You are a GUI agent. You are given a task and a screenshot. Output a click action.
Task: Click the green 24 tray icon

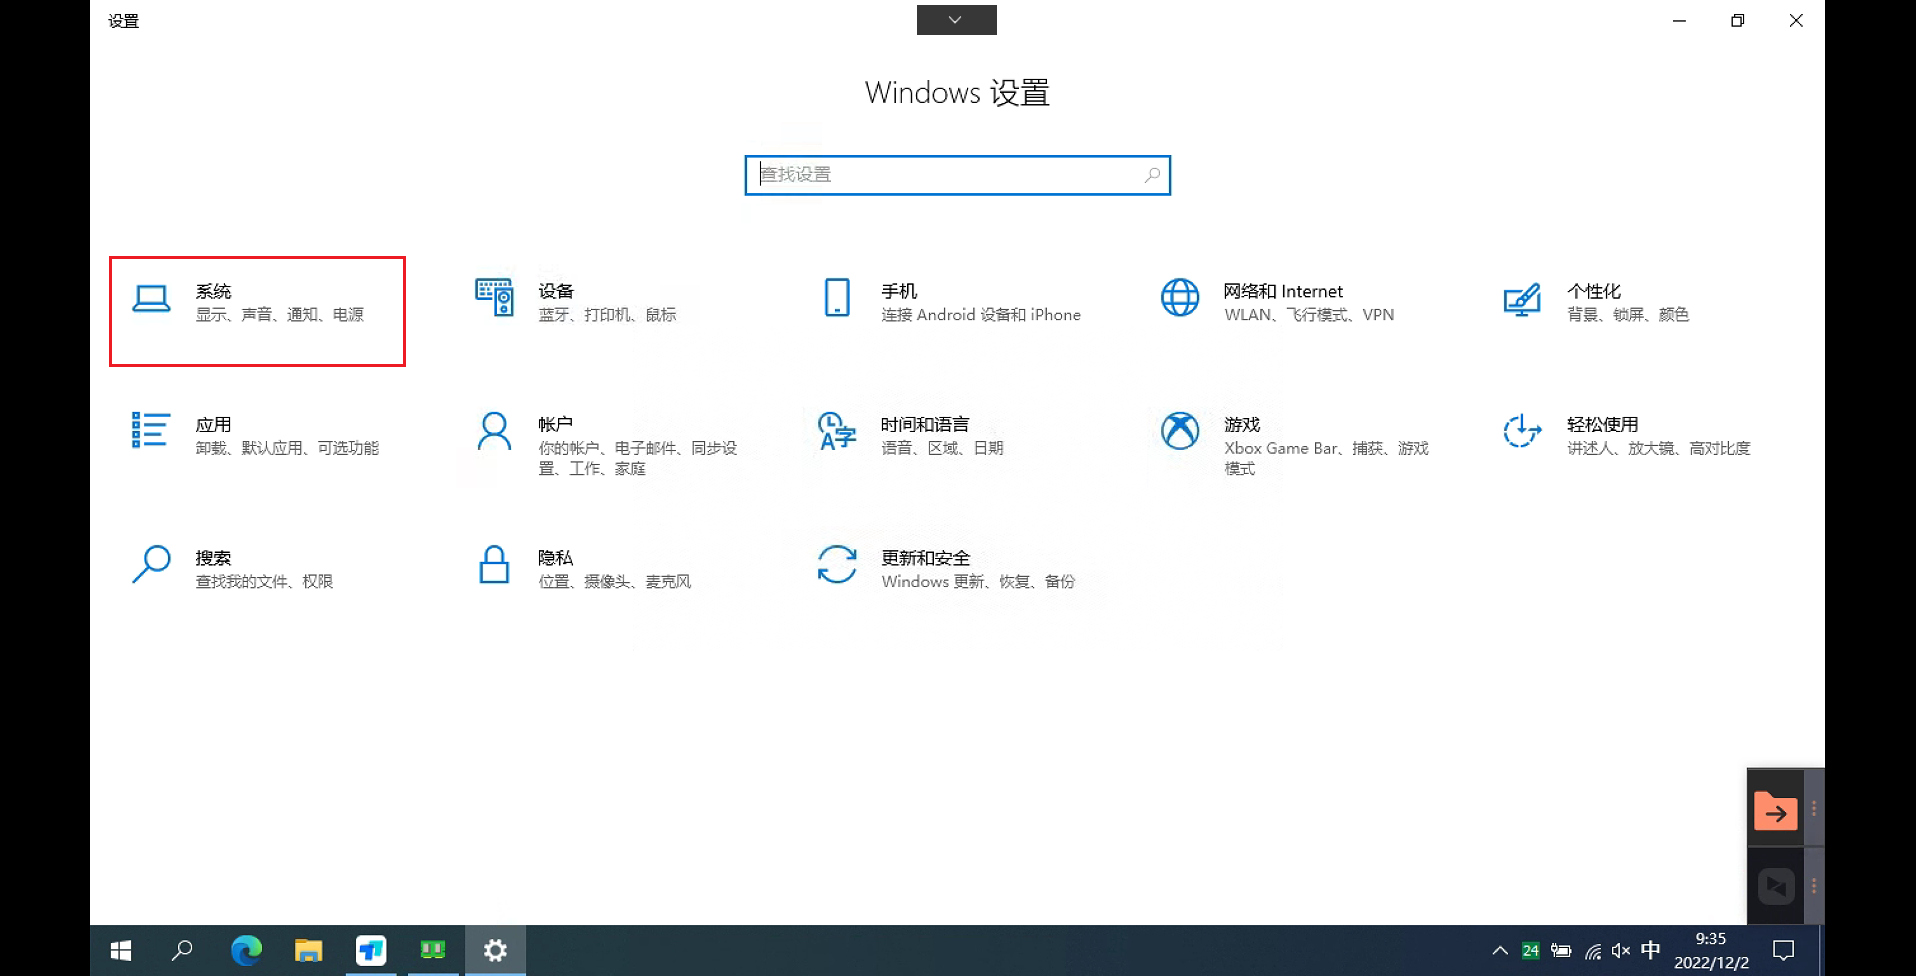pos(1530,951)
